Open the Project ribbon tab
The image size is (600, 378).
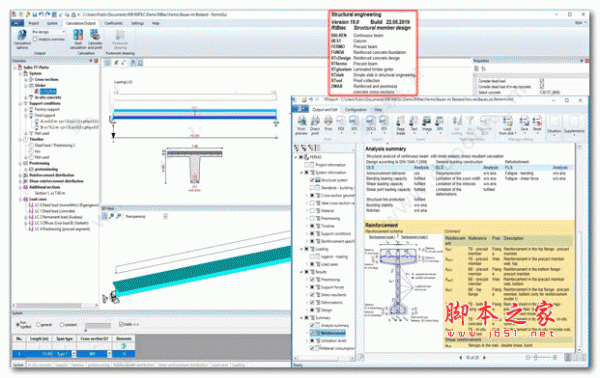click(x=34, y=23)
